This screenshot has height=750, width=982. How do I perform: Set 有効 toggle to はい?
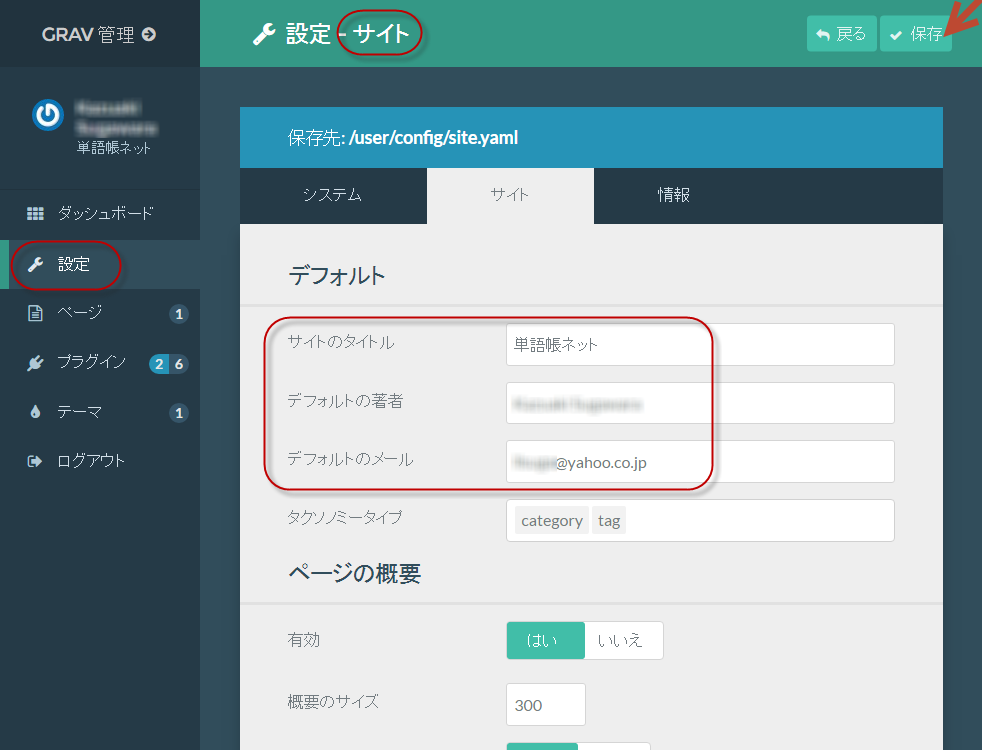click(x=545, y=641)
